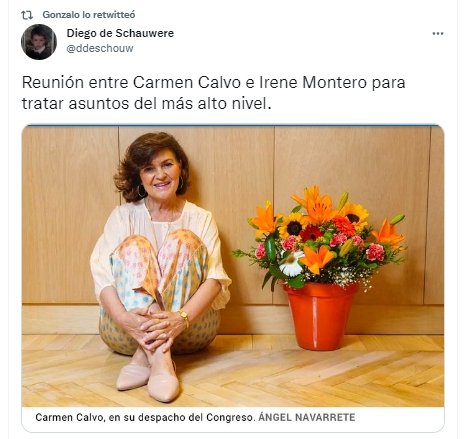
Task: Click the photographer credit ÁNGEL NAVARRETE
Action: 307,417
